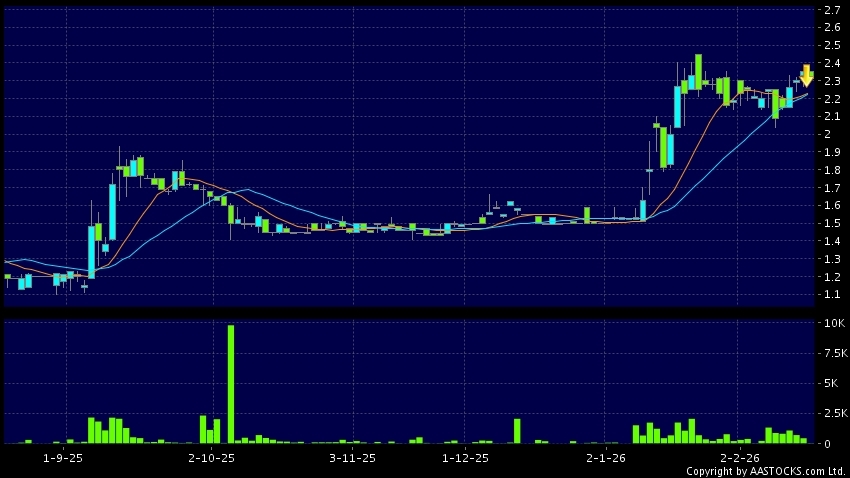Click the 2.7 price axis label

coord(830,10)
